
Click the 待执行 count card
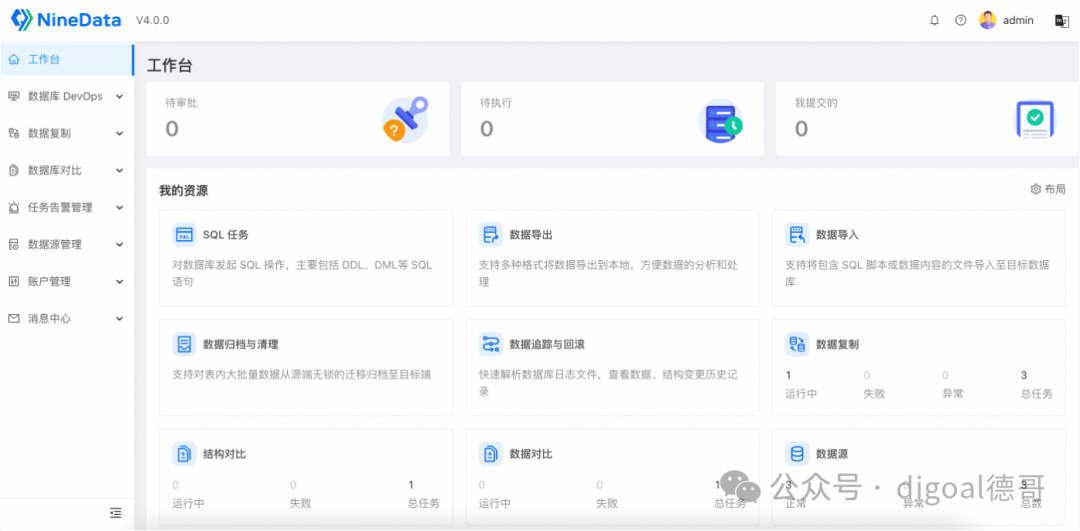click(612, 119)
